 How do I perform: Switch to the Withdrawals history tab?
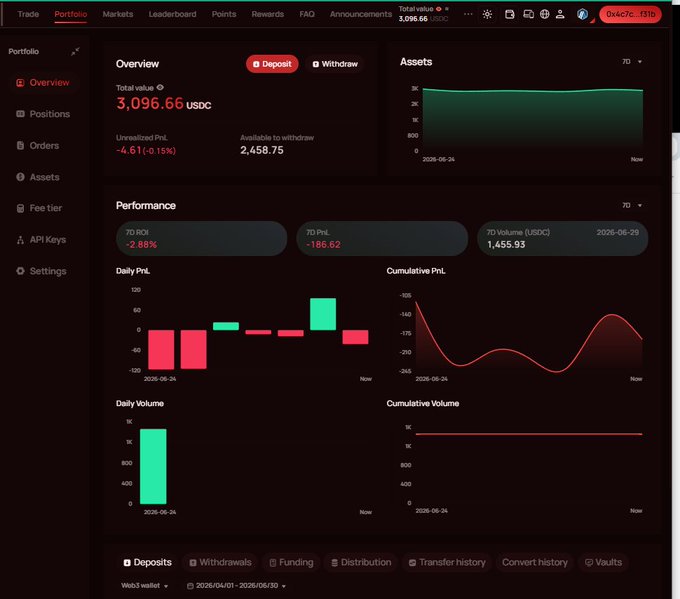coord(220,562)
